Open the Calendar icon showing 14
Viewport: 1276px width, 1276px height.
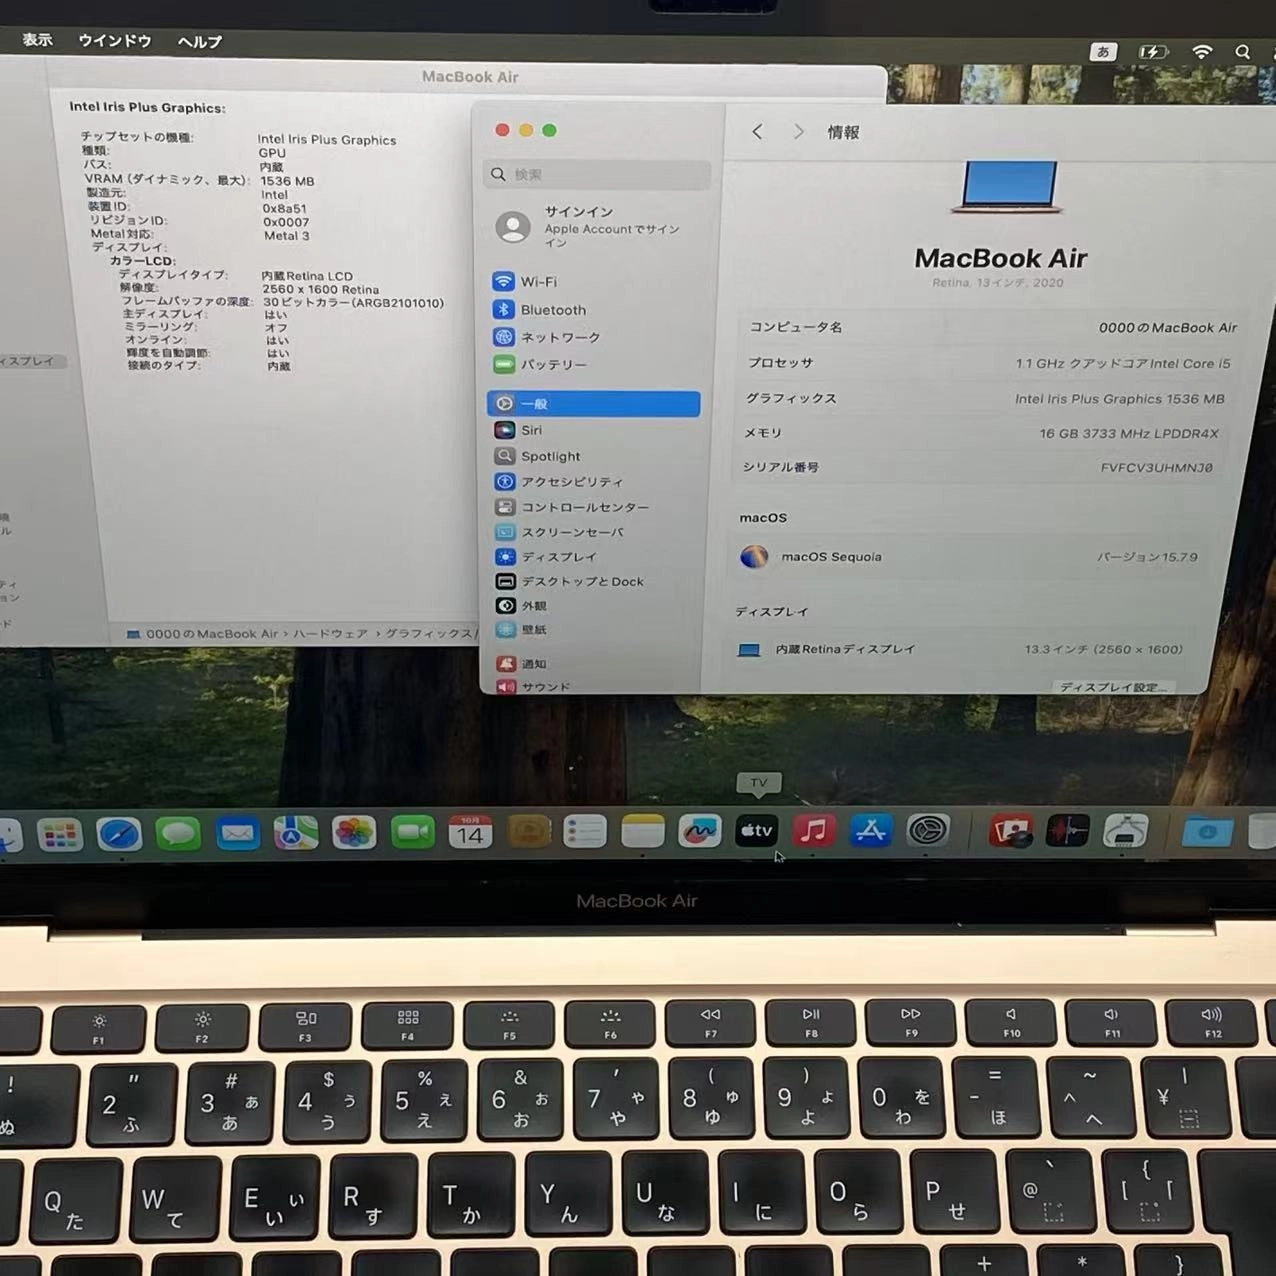click(470, 832)
